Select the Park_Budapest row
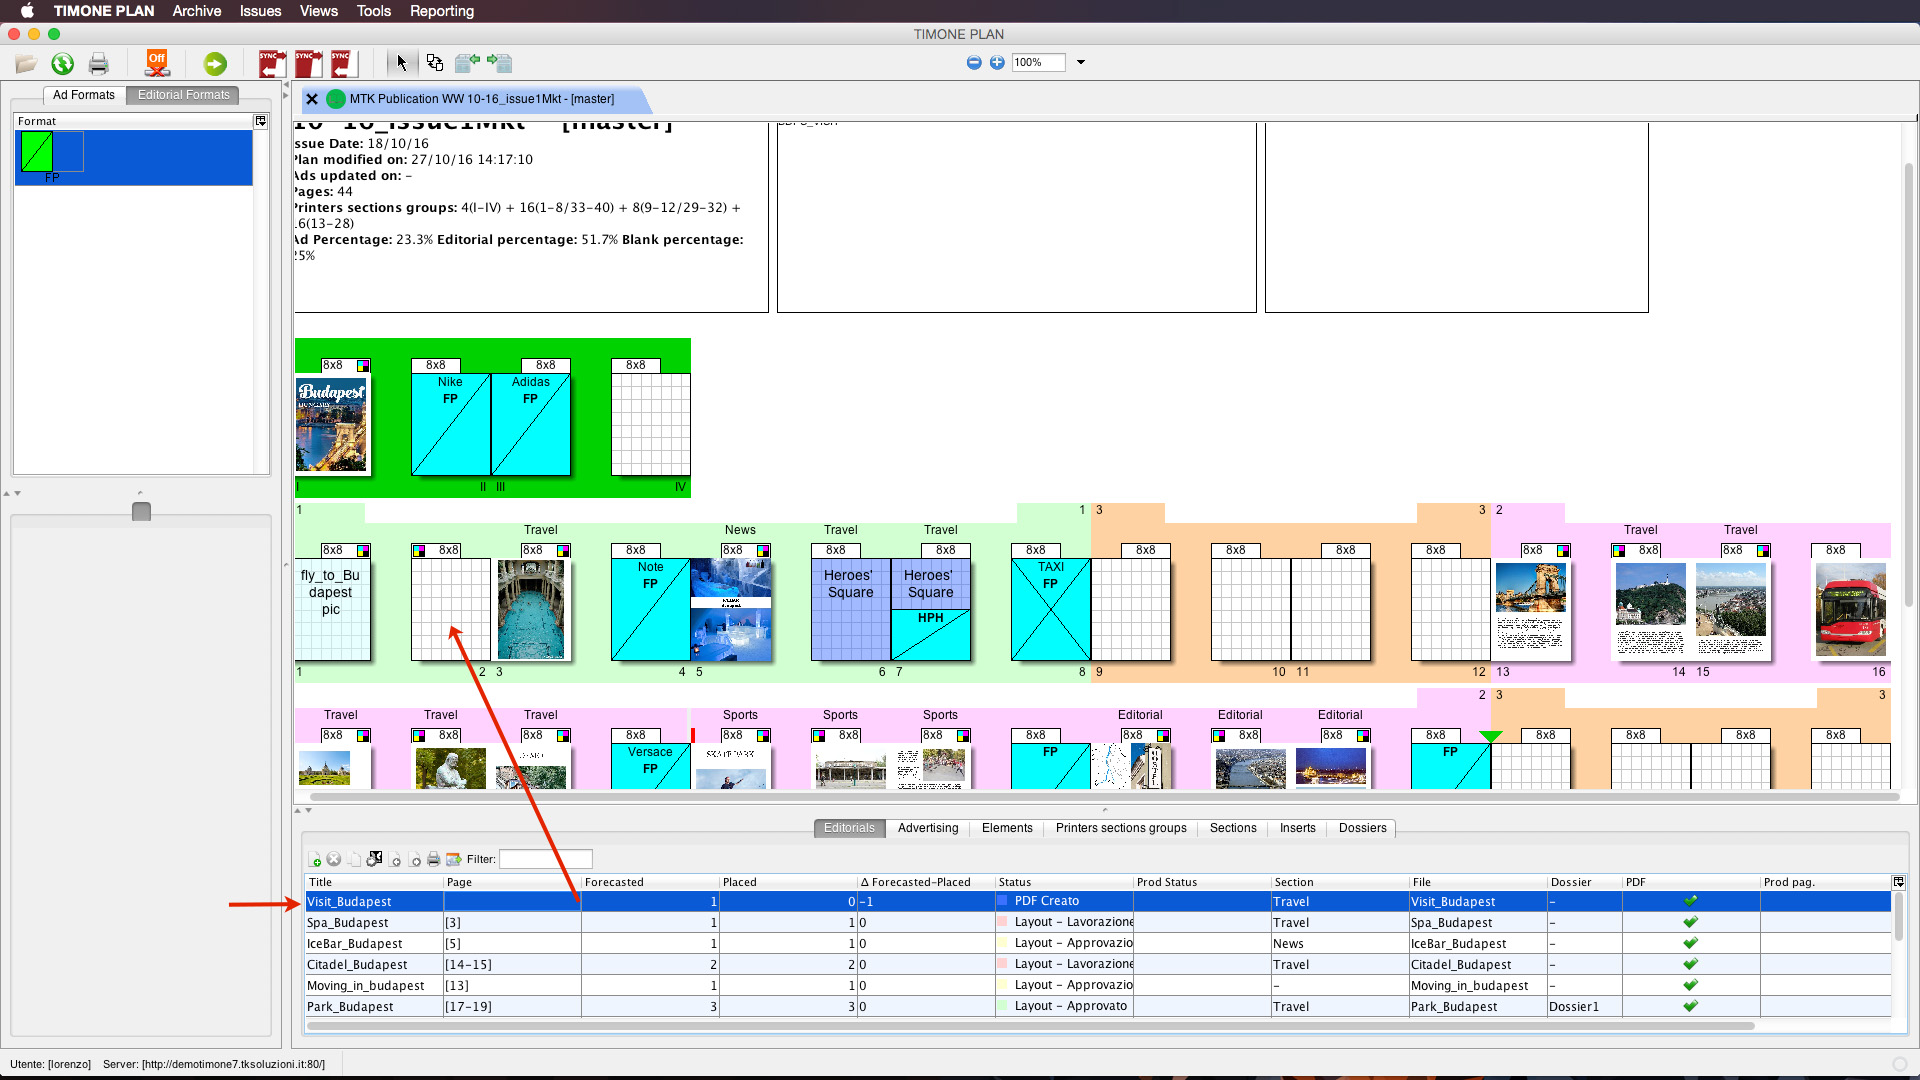Viewport: 1920px width, 1080px height. 1097,1007
